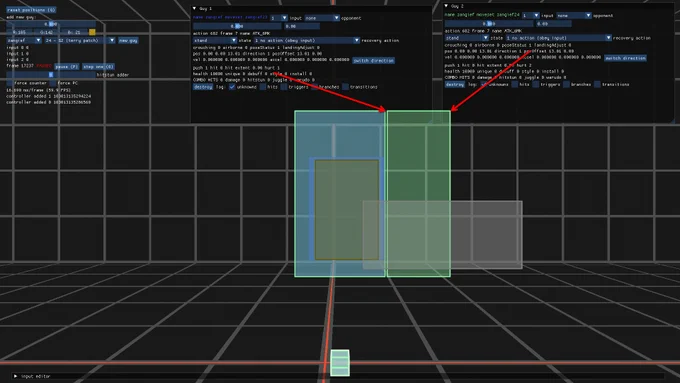Open the terry patch version dropdown
This screenshot has width=680, height=383.
tap(80, 40)
